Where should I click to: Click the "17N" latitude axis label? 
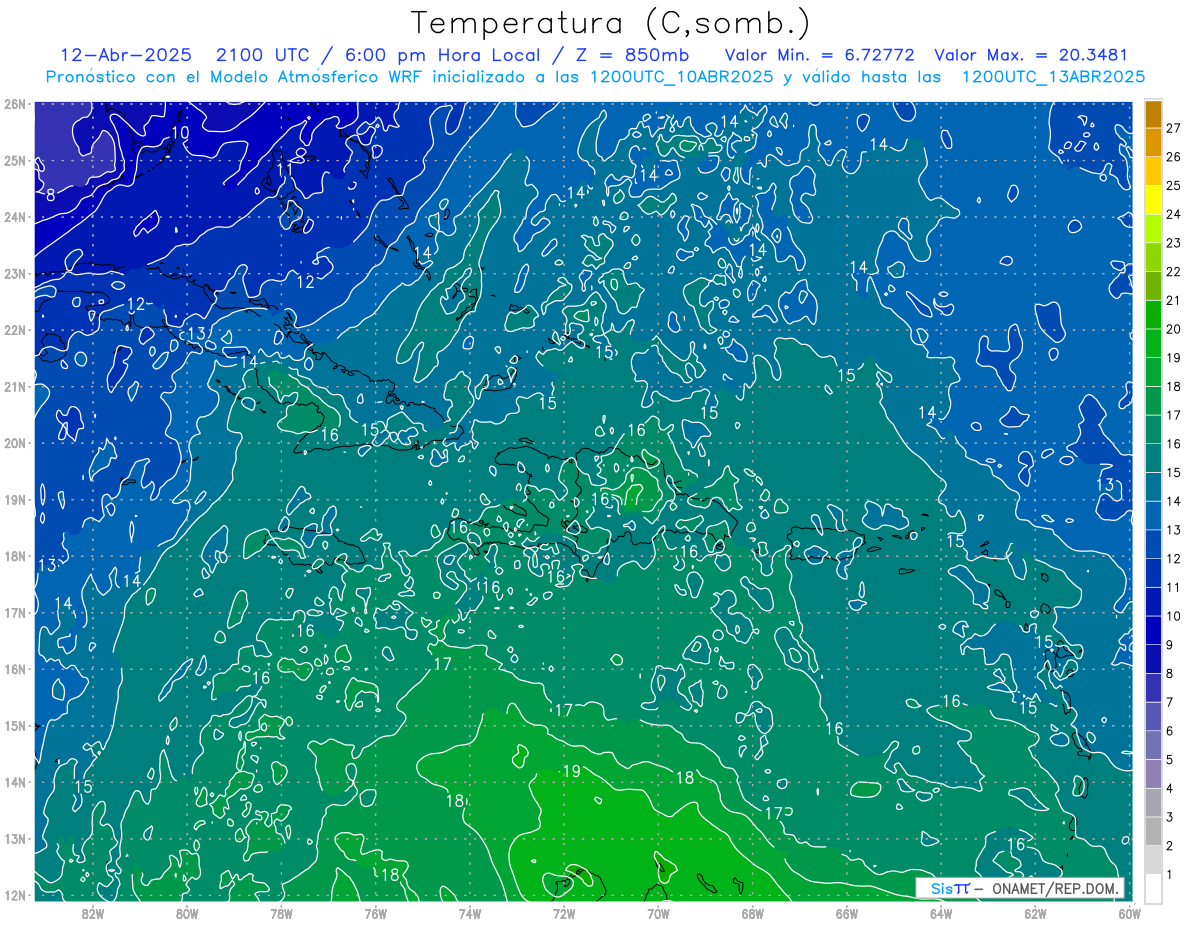tap(15, 613)
